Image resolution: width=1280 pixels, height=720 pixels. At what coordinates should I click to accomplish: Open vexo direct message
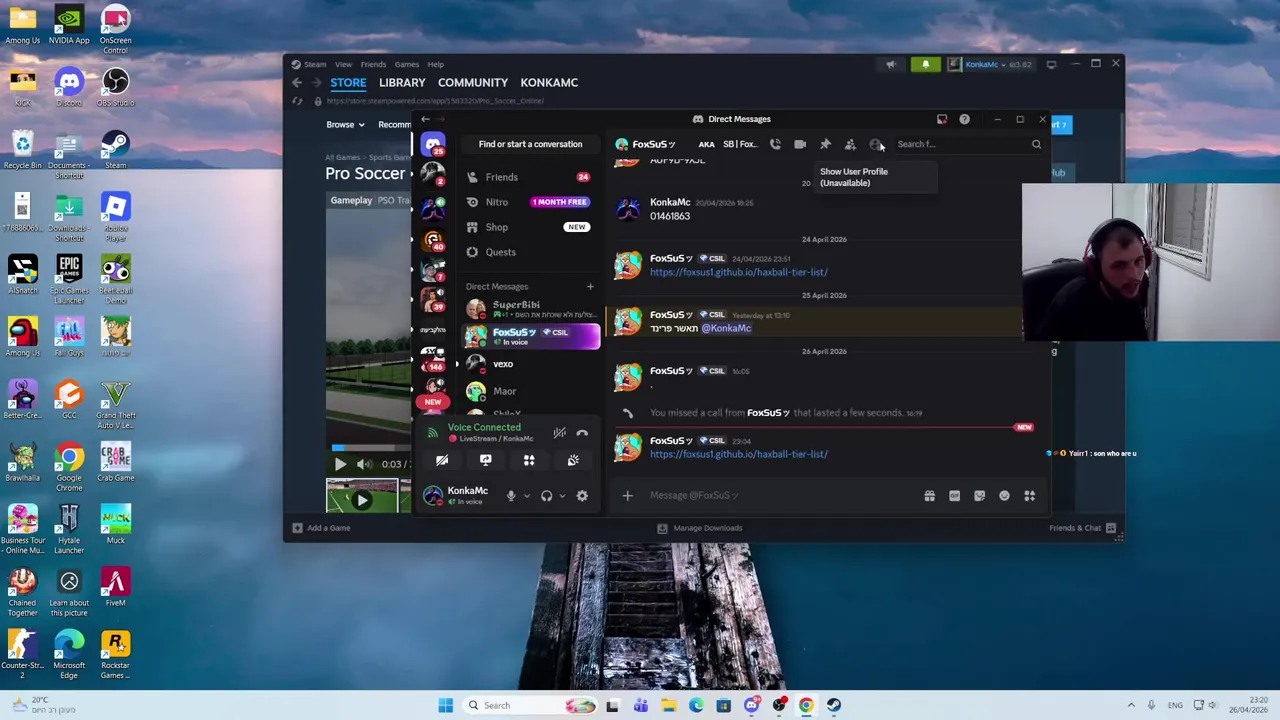pyautogui.click(x=530, y=364)
